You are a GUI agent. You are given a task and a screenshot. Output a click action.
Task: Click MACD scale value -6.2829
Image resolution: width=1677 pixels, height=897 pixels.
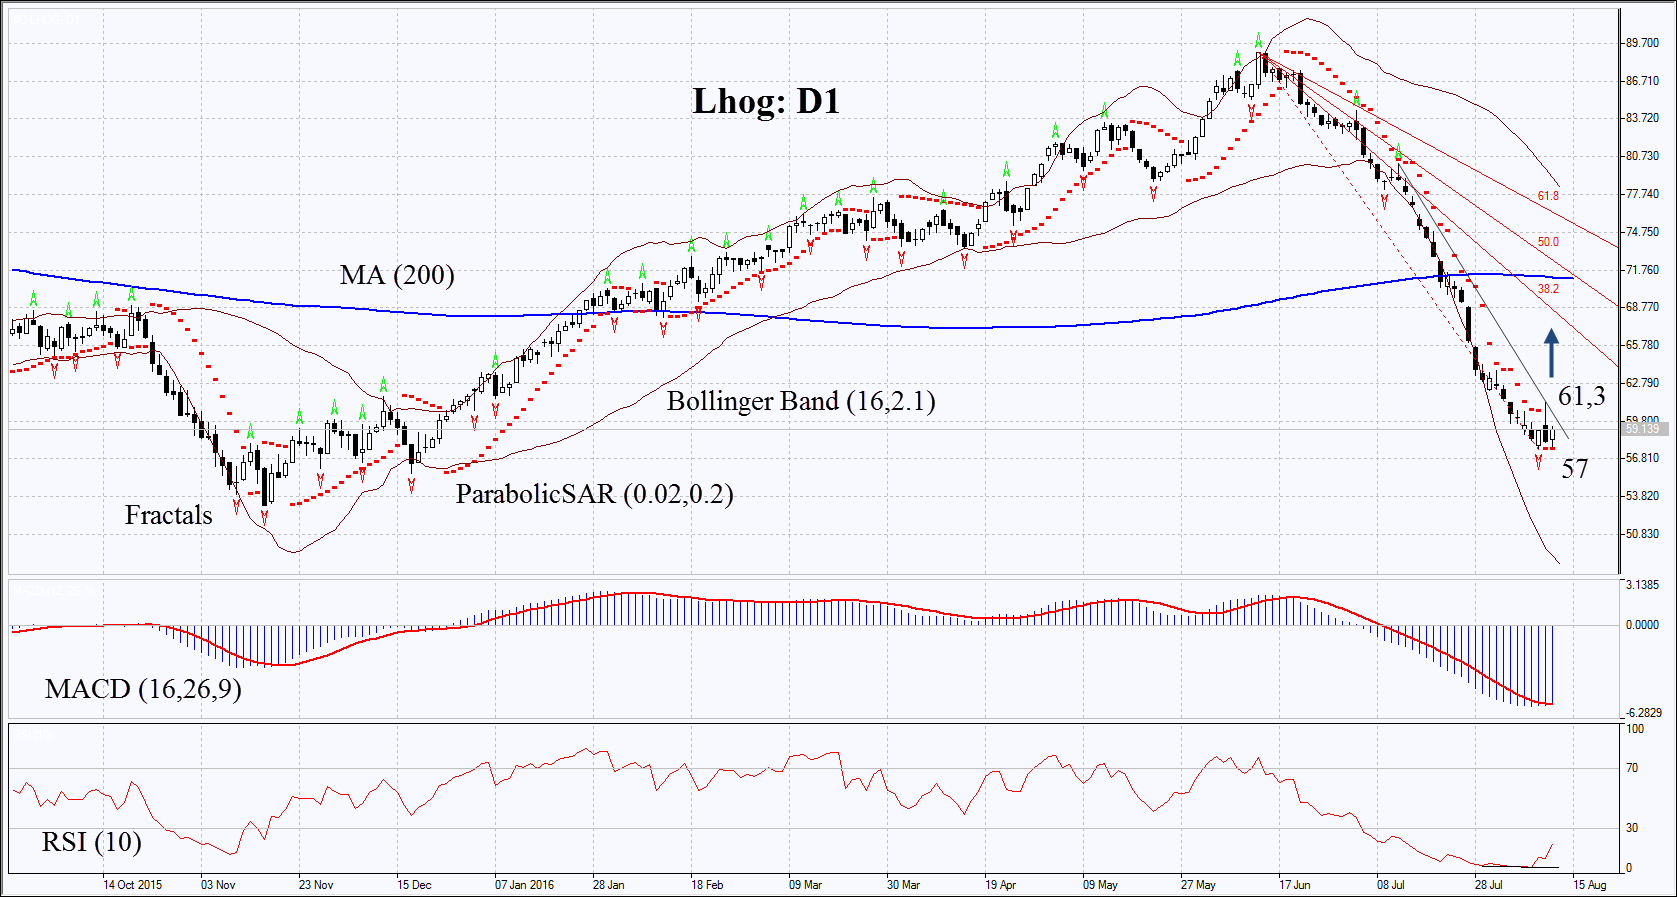[x=1644, y=713]
